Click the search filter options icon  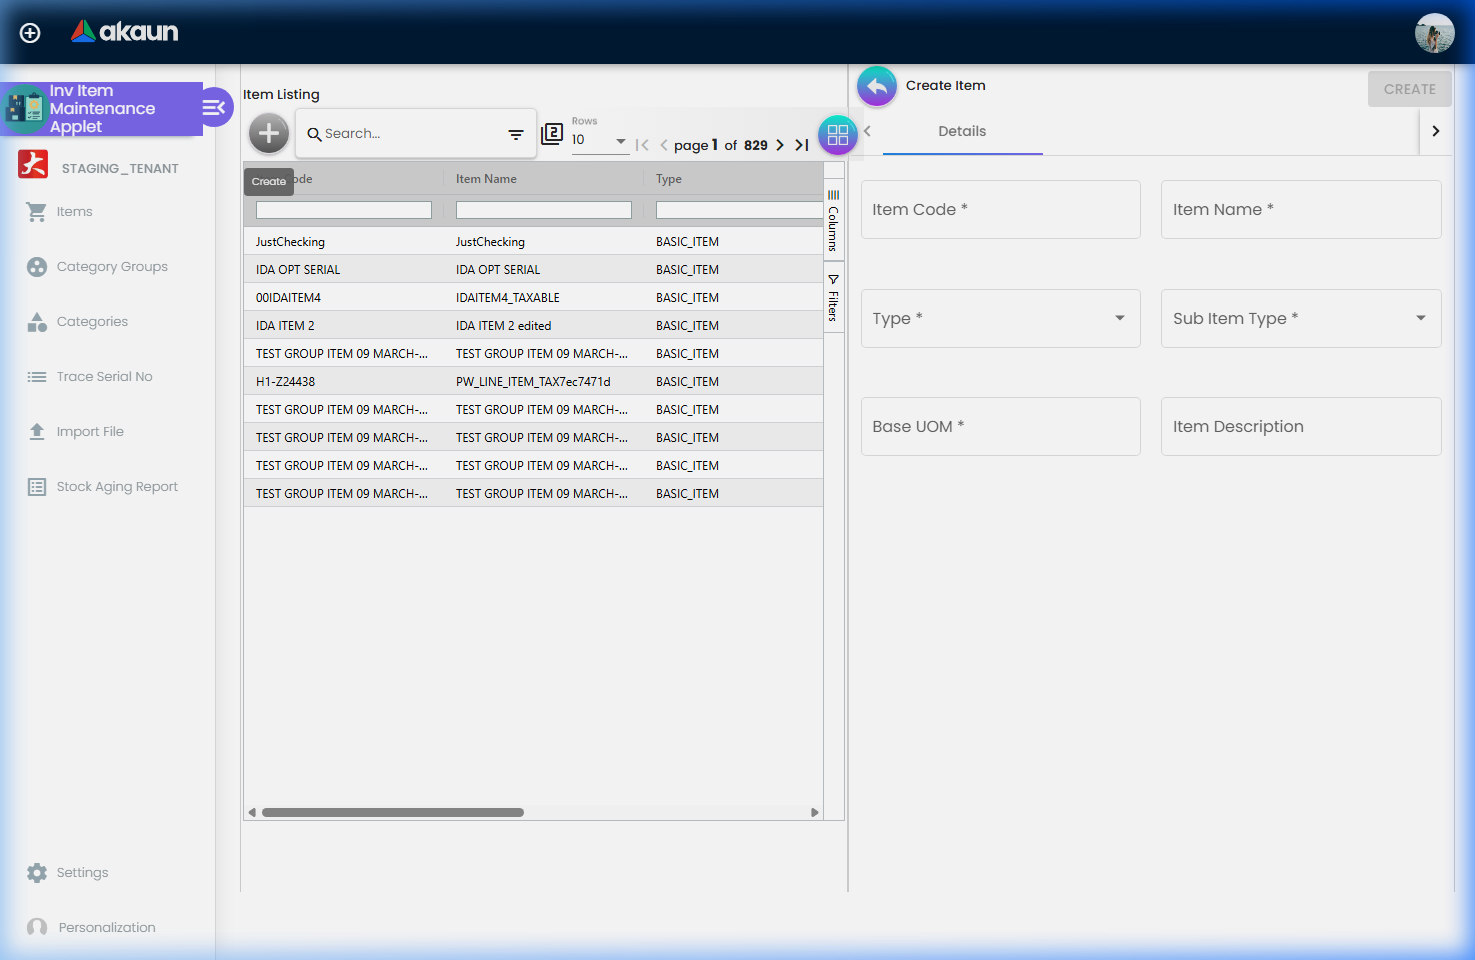(516, 134)
